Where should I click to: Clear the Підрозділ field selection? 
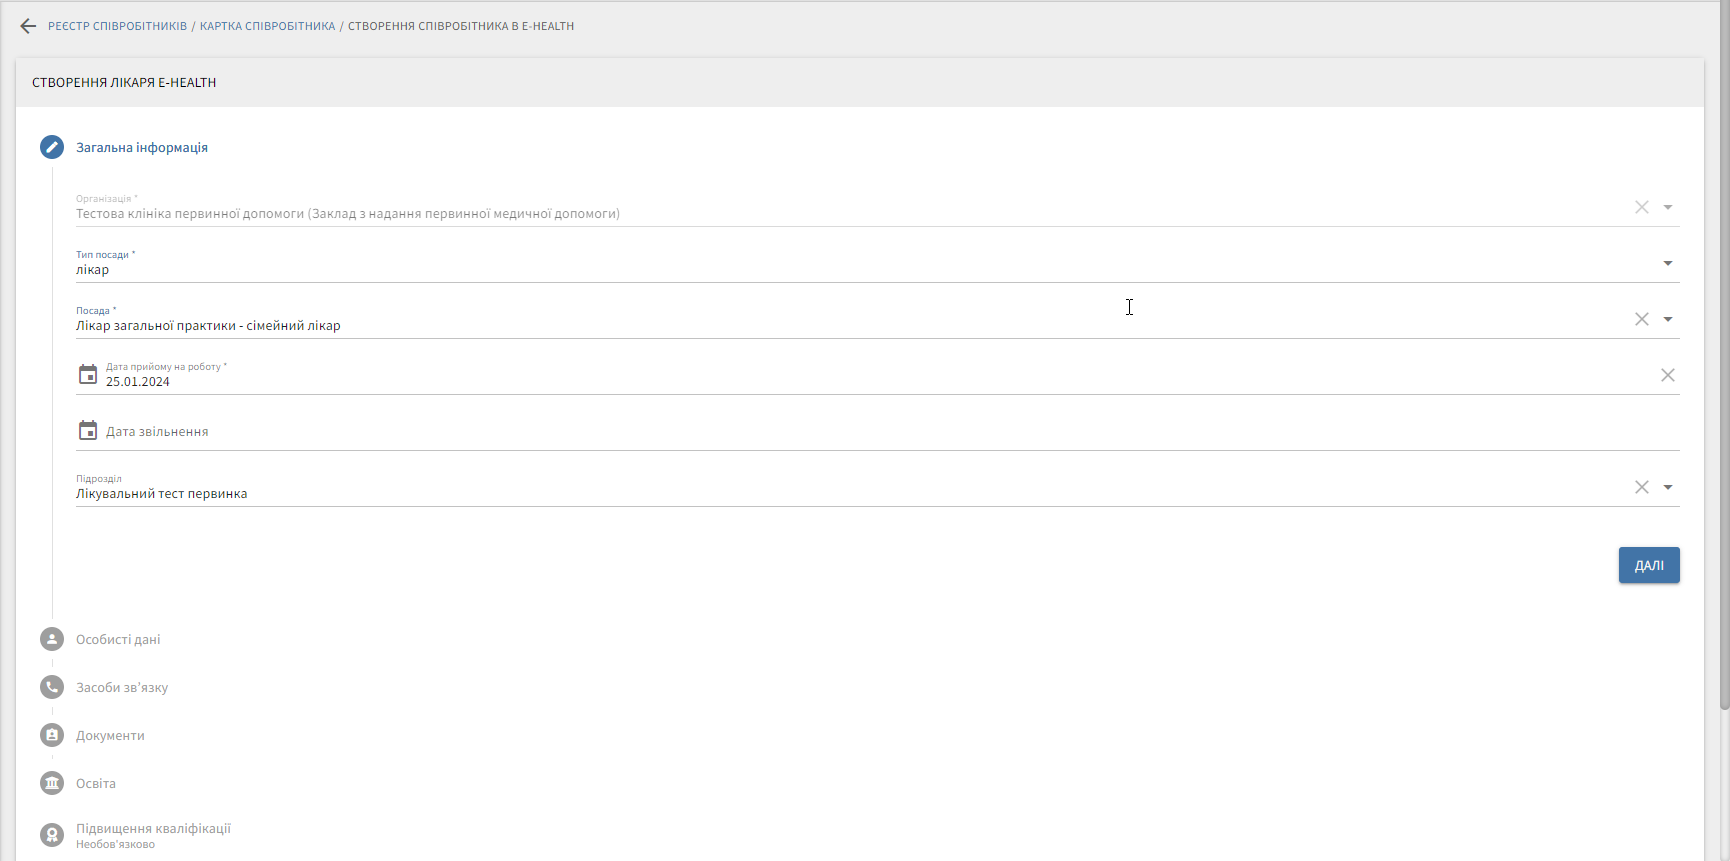(x=1641, y=487)
